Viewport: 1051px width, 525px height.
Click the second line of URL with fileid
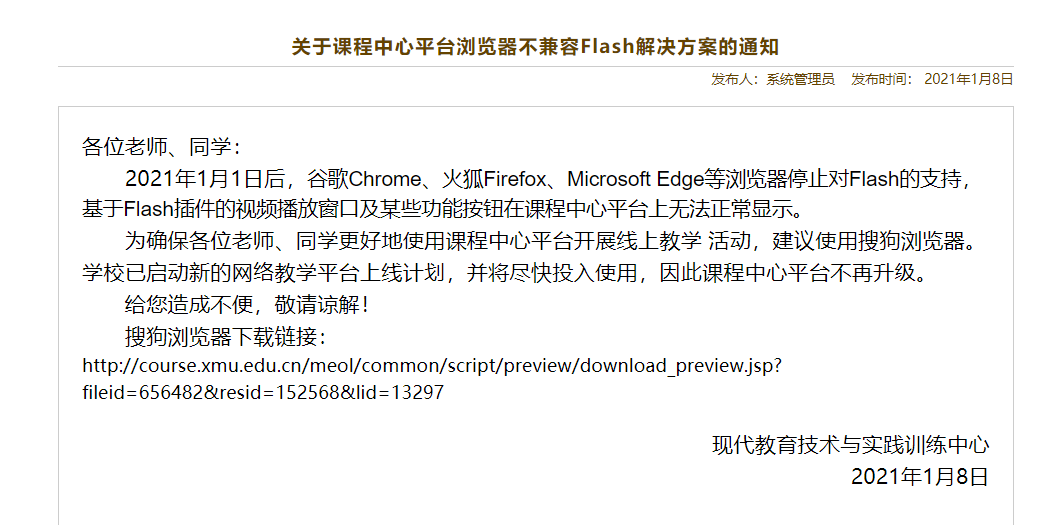[263, 392]
